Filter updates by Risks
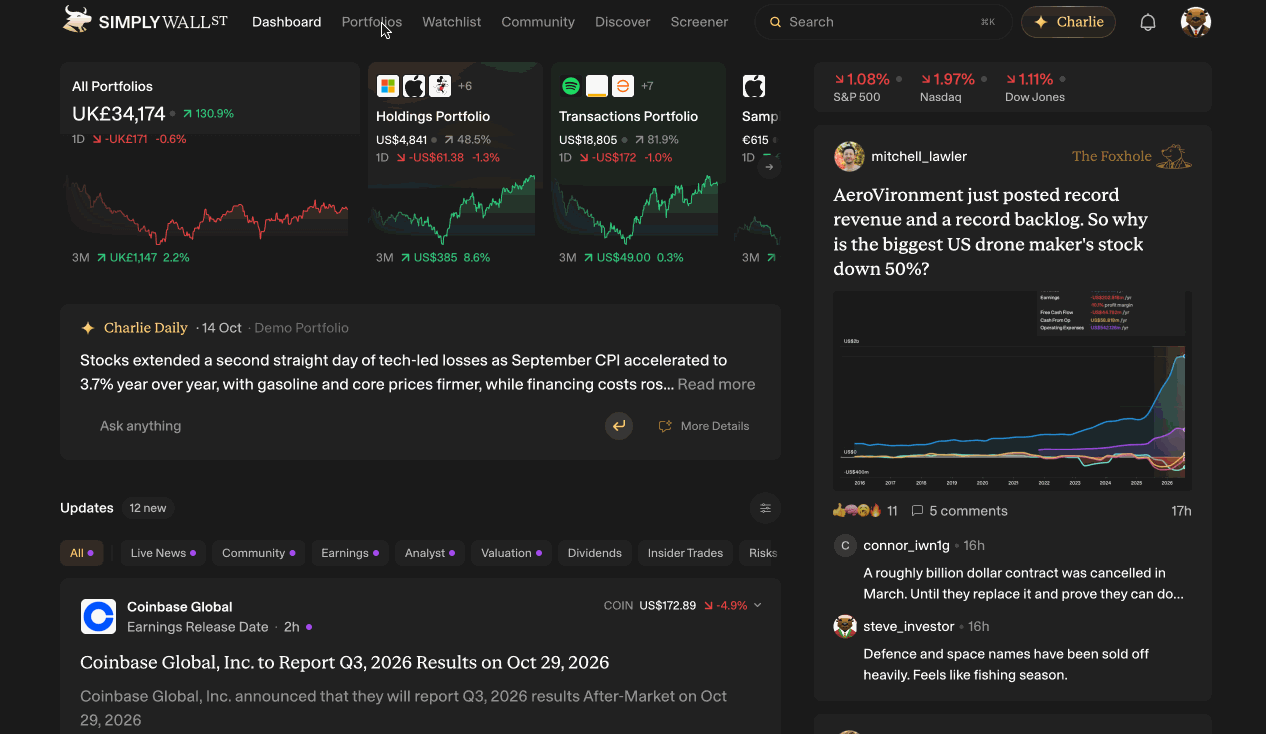The image size is (1266, 734). coord(761,553)
